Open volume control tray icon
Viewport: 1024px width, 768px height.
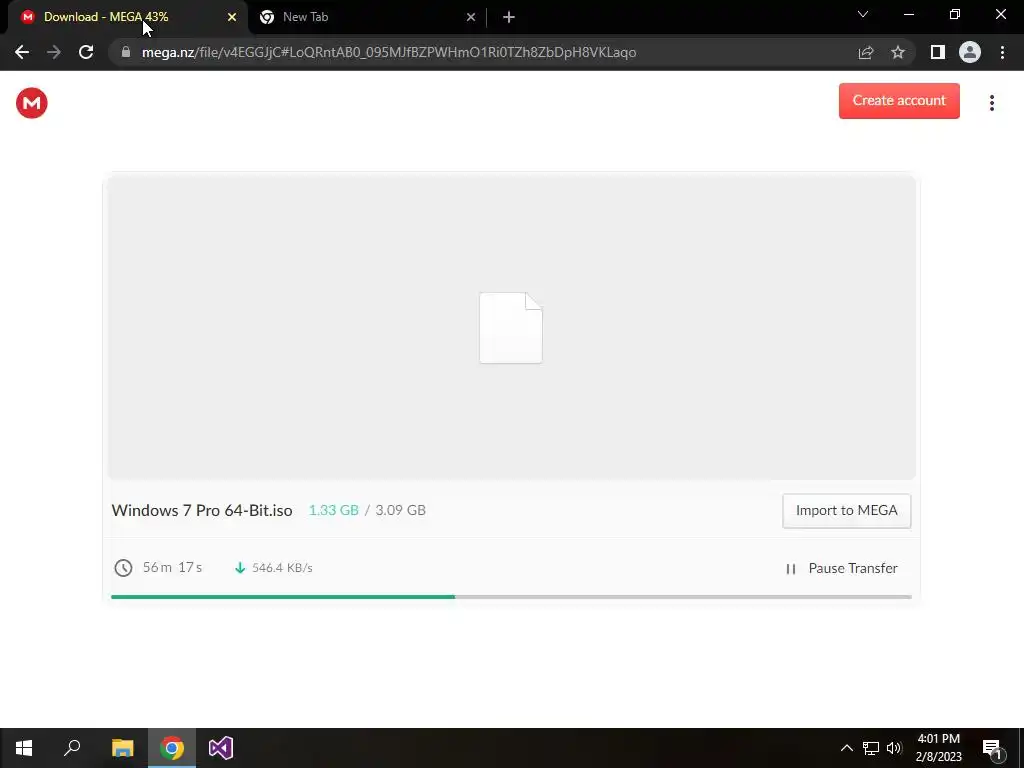pyautogui.click(x=894, y=748)
